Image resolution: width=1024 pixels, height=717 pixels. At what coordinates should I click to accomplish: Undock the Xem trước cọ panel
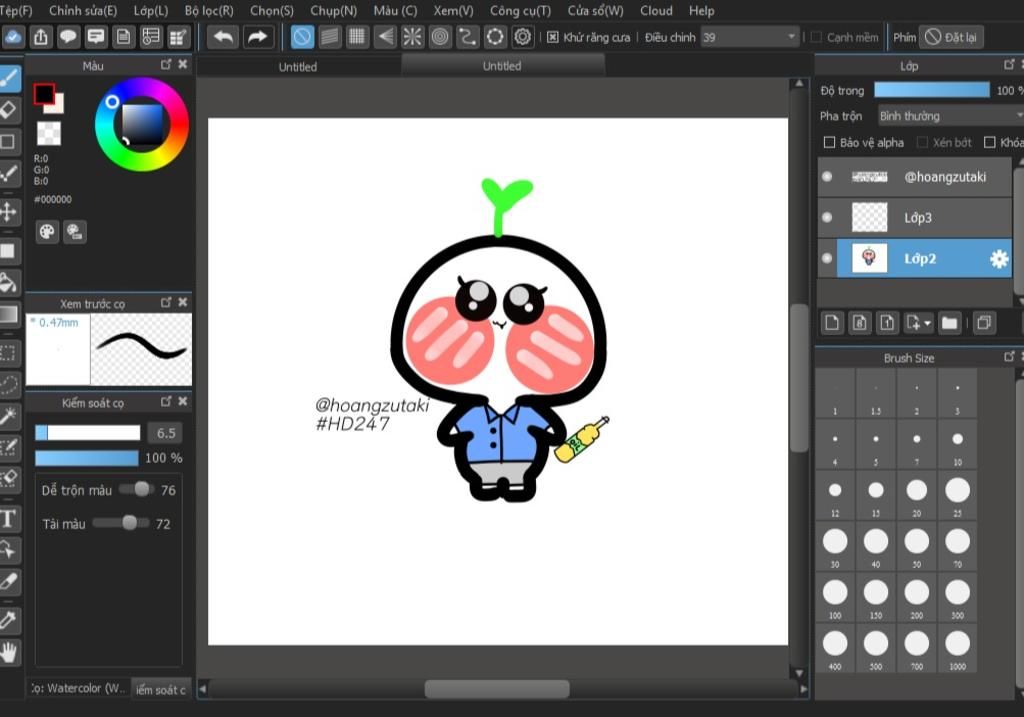166,302
